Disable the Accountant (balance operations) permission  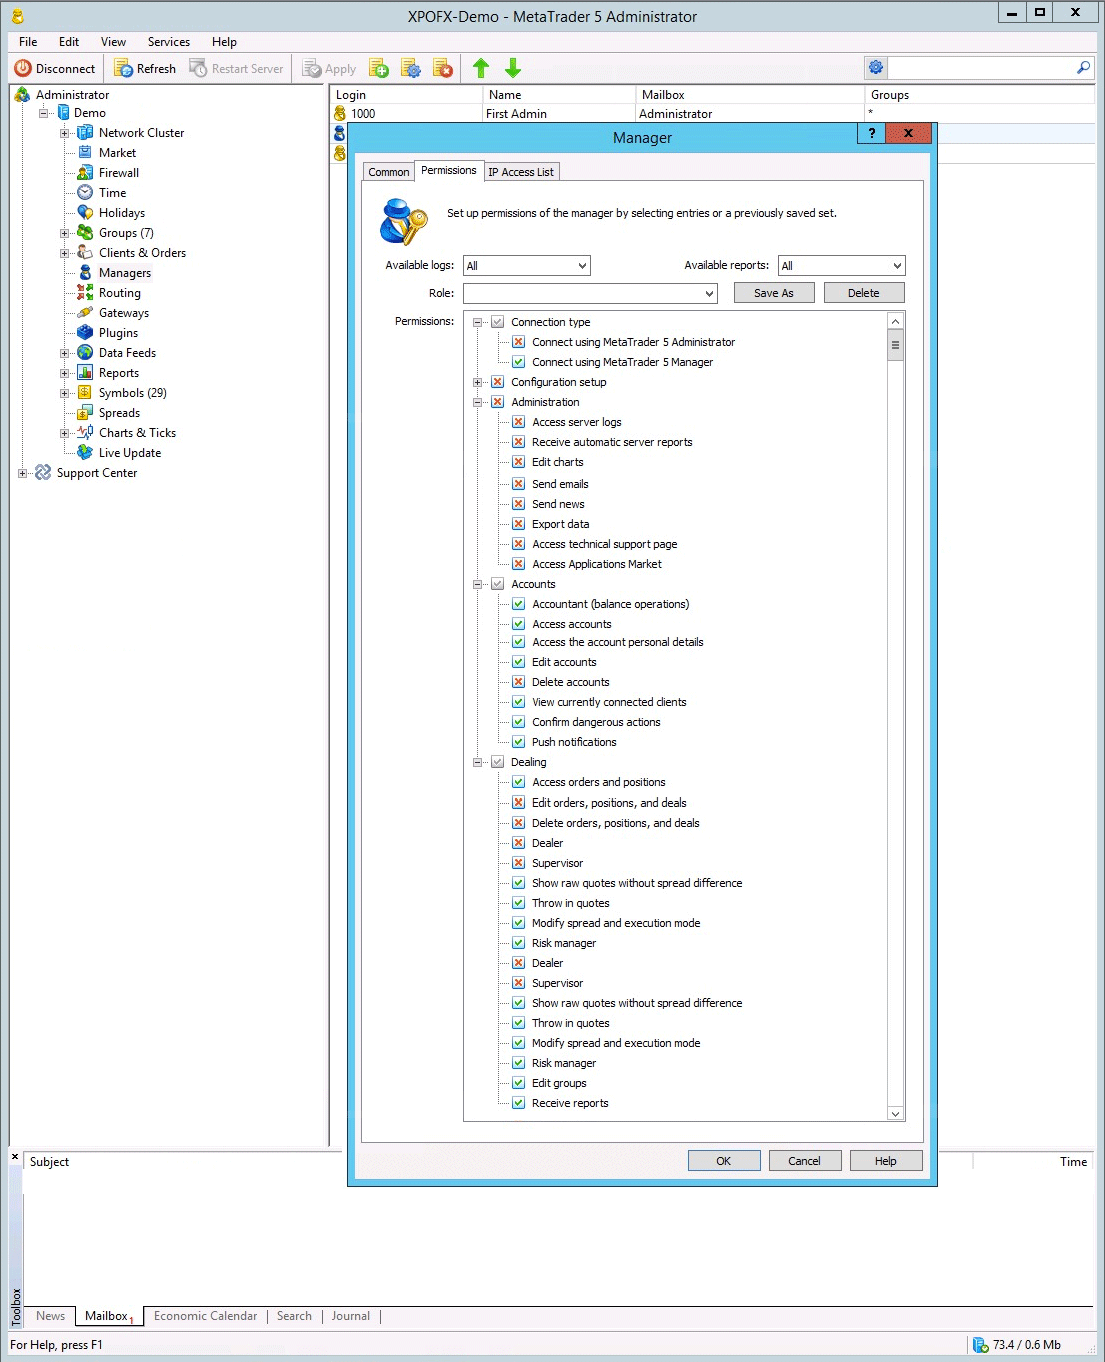(x=518, y=604)
